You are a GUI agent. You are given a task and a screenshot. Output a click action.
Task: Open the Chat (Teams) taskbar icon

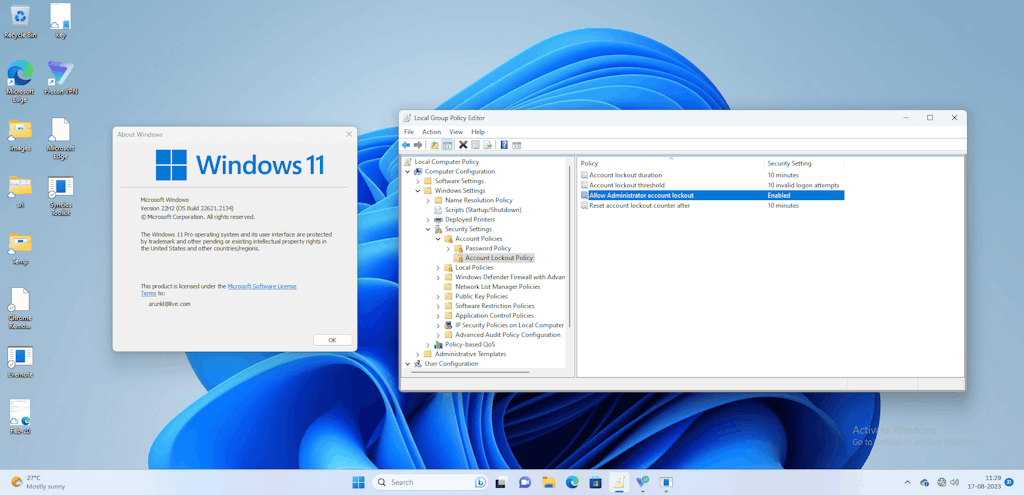click(x=524, y=482)
